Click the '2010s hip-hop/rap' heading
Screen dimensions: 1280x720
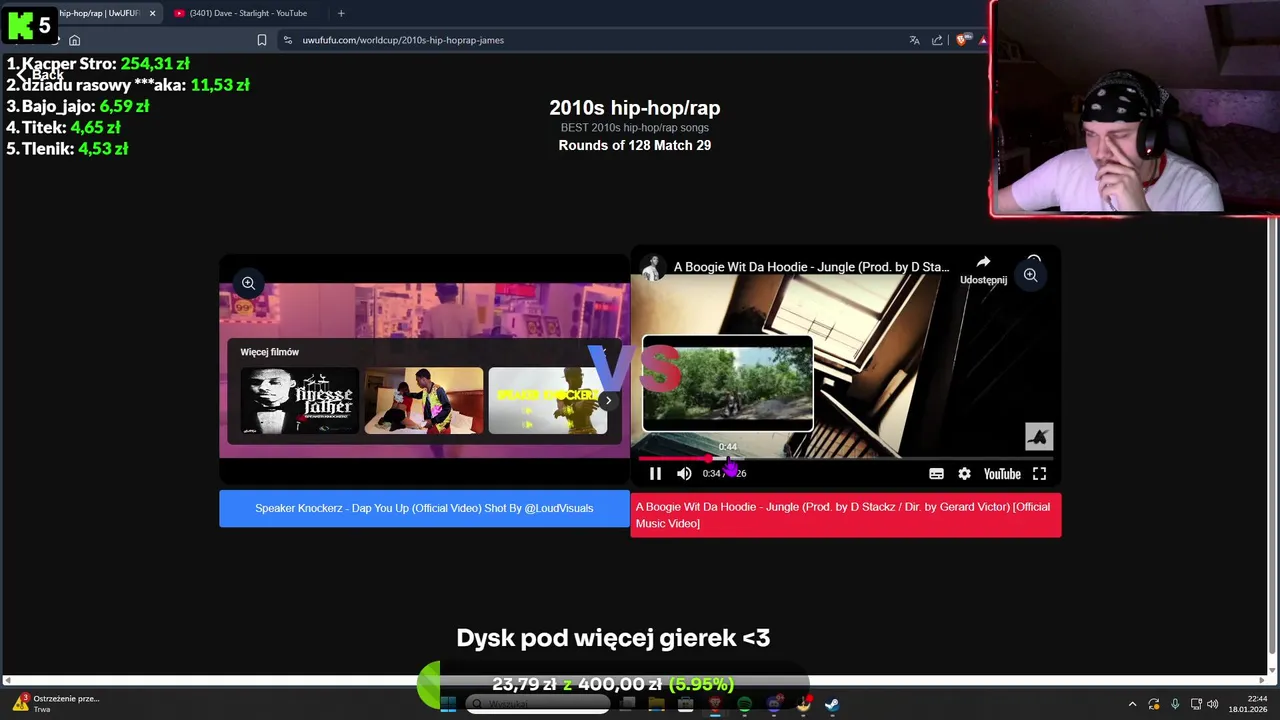(635, 108)
